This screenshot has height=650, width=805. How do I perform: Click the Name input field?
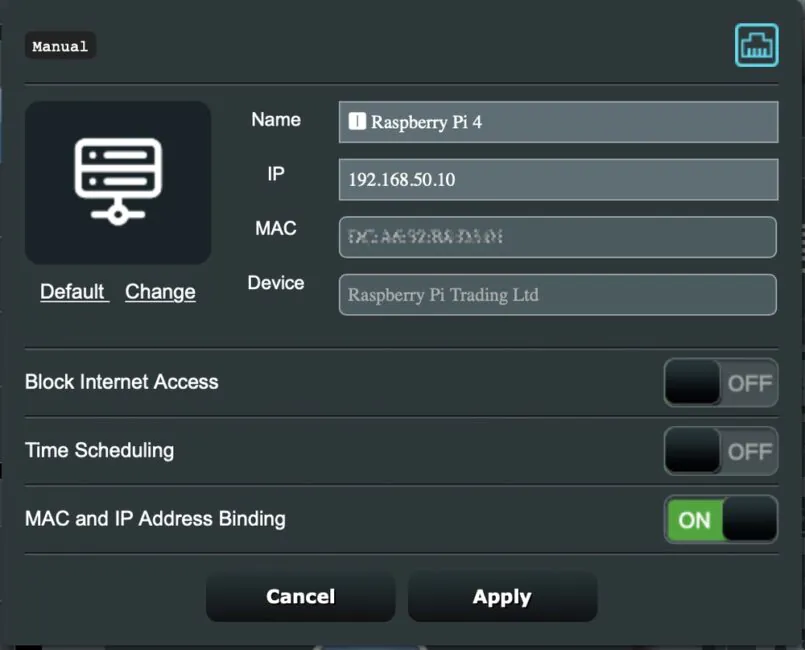pos(559,122)
